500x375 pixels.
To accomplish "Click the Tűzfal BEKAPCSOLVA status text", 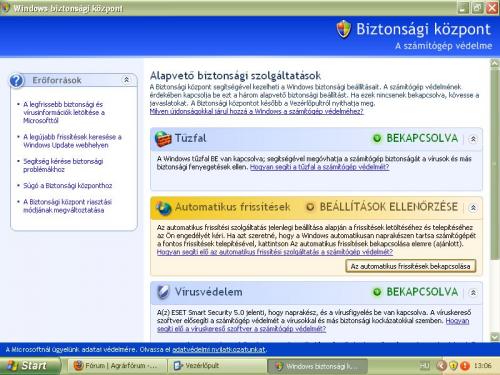I will coord(422,138).
